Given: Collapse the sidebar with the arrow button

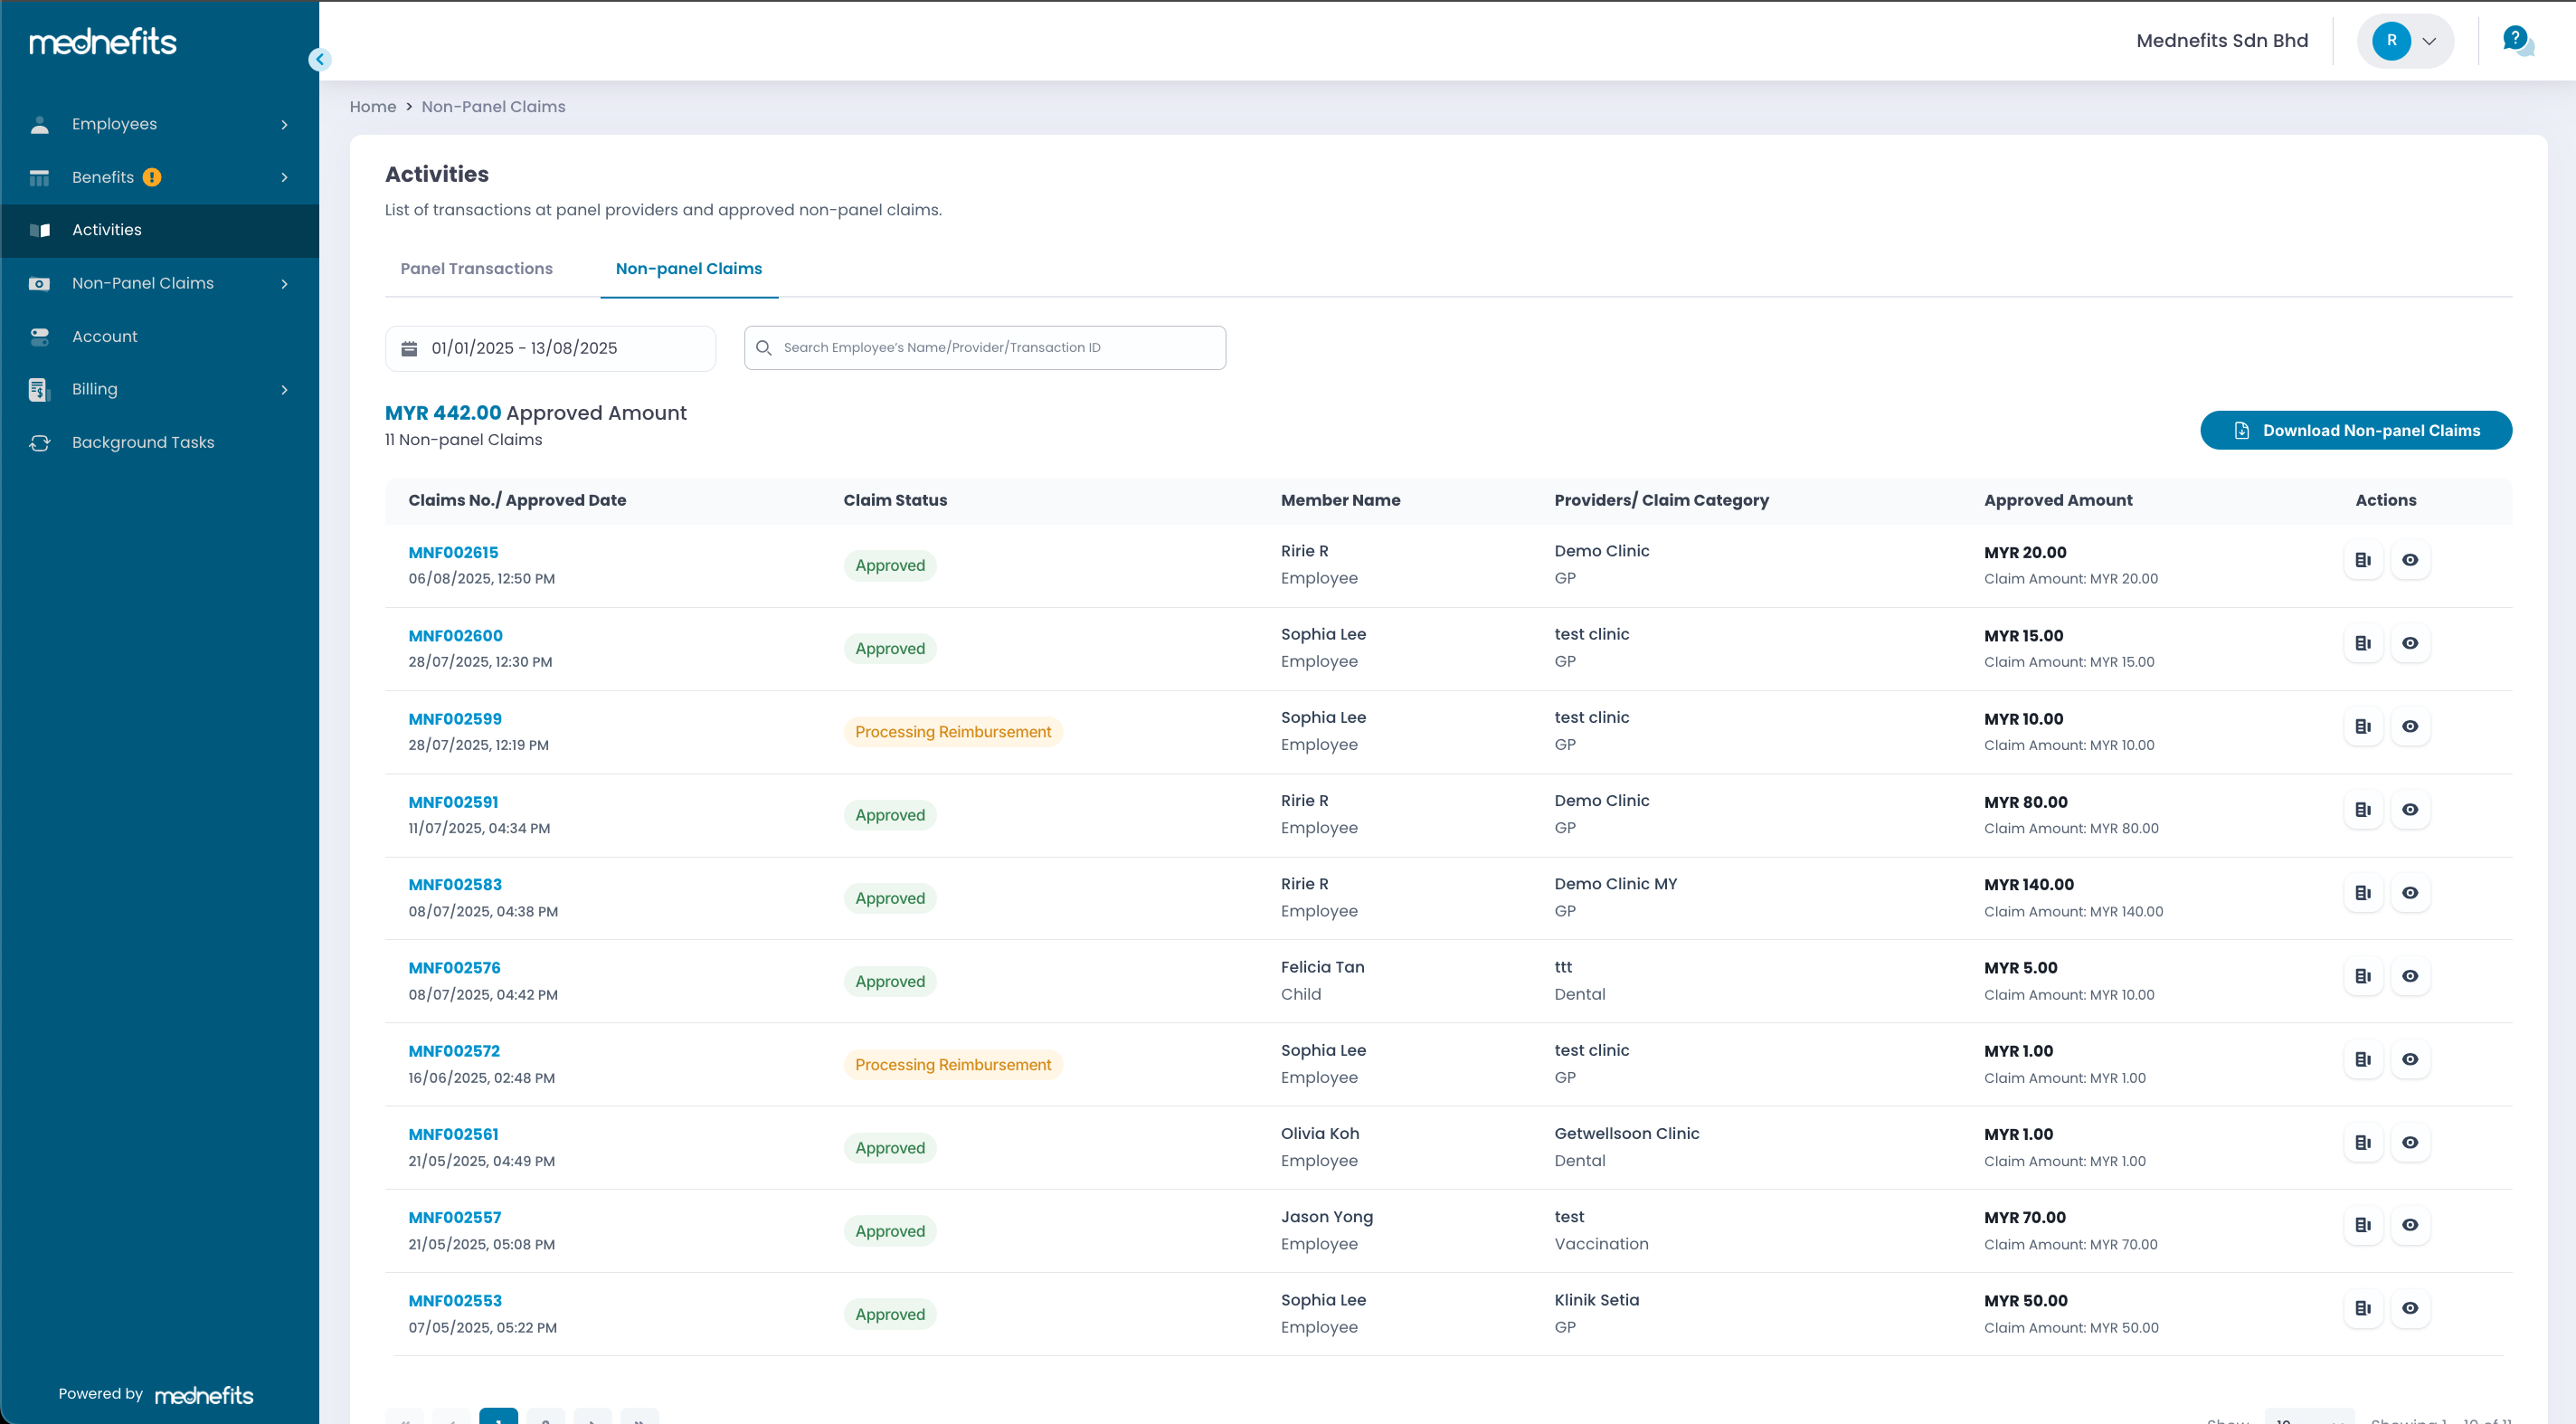Looking at the screenshot, I should pos(319,60).
